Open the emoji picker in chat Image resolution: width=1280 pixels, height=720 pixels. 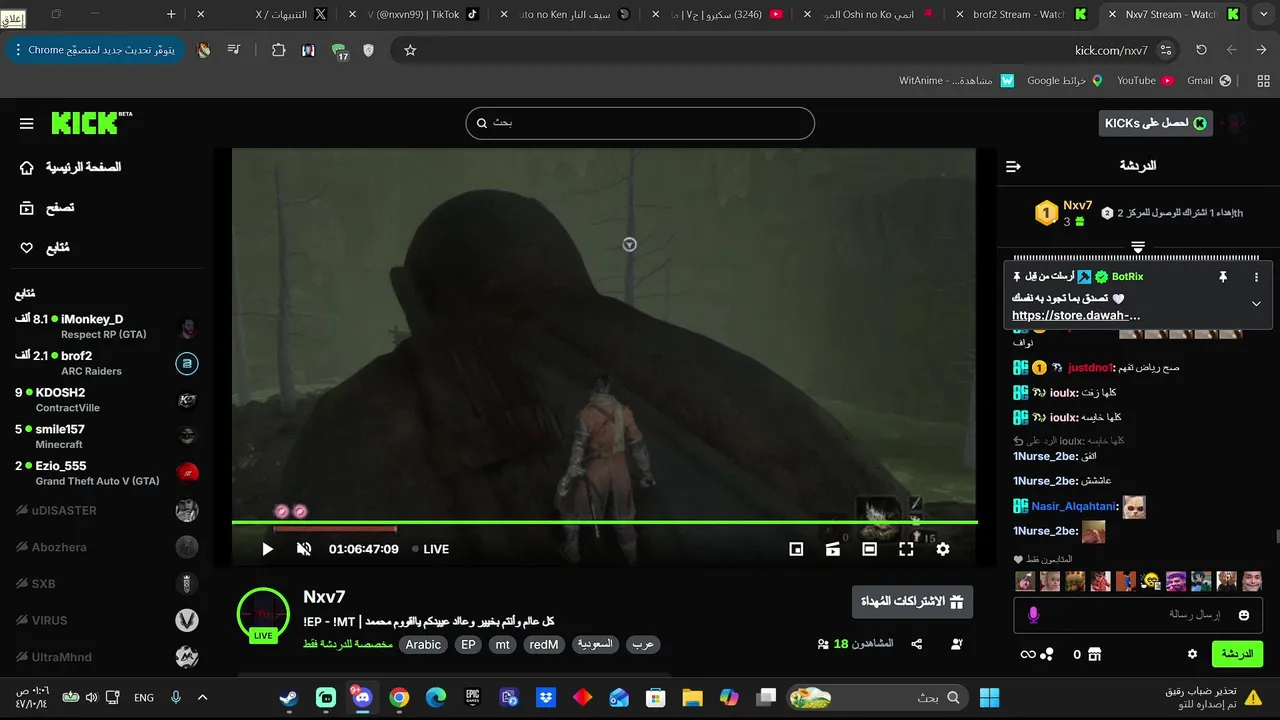pyautogui.click(x=1244, y=615)
